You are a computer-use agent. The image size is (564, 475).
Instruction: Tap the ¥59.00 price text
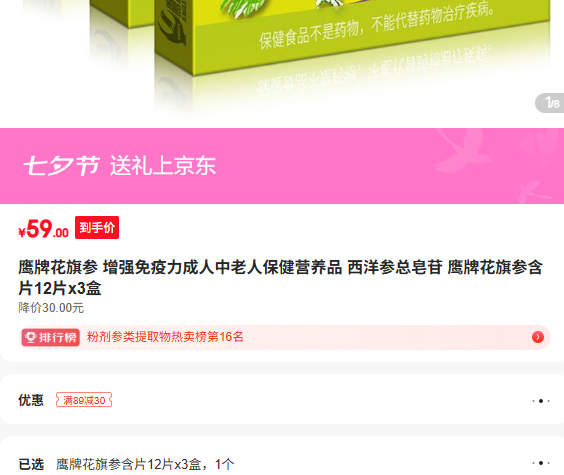[44, 229]
